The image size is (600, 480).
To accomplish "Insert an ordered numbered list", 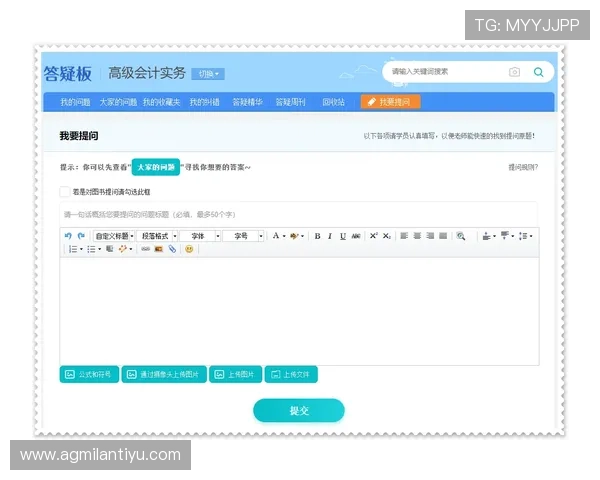I will coord(73,249).
